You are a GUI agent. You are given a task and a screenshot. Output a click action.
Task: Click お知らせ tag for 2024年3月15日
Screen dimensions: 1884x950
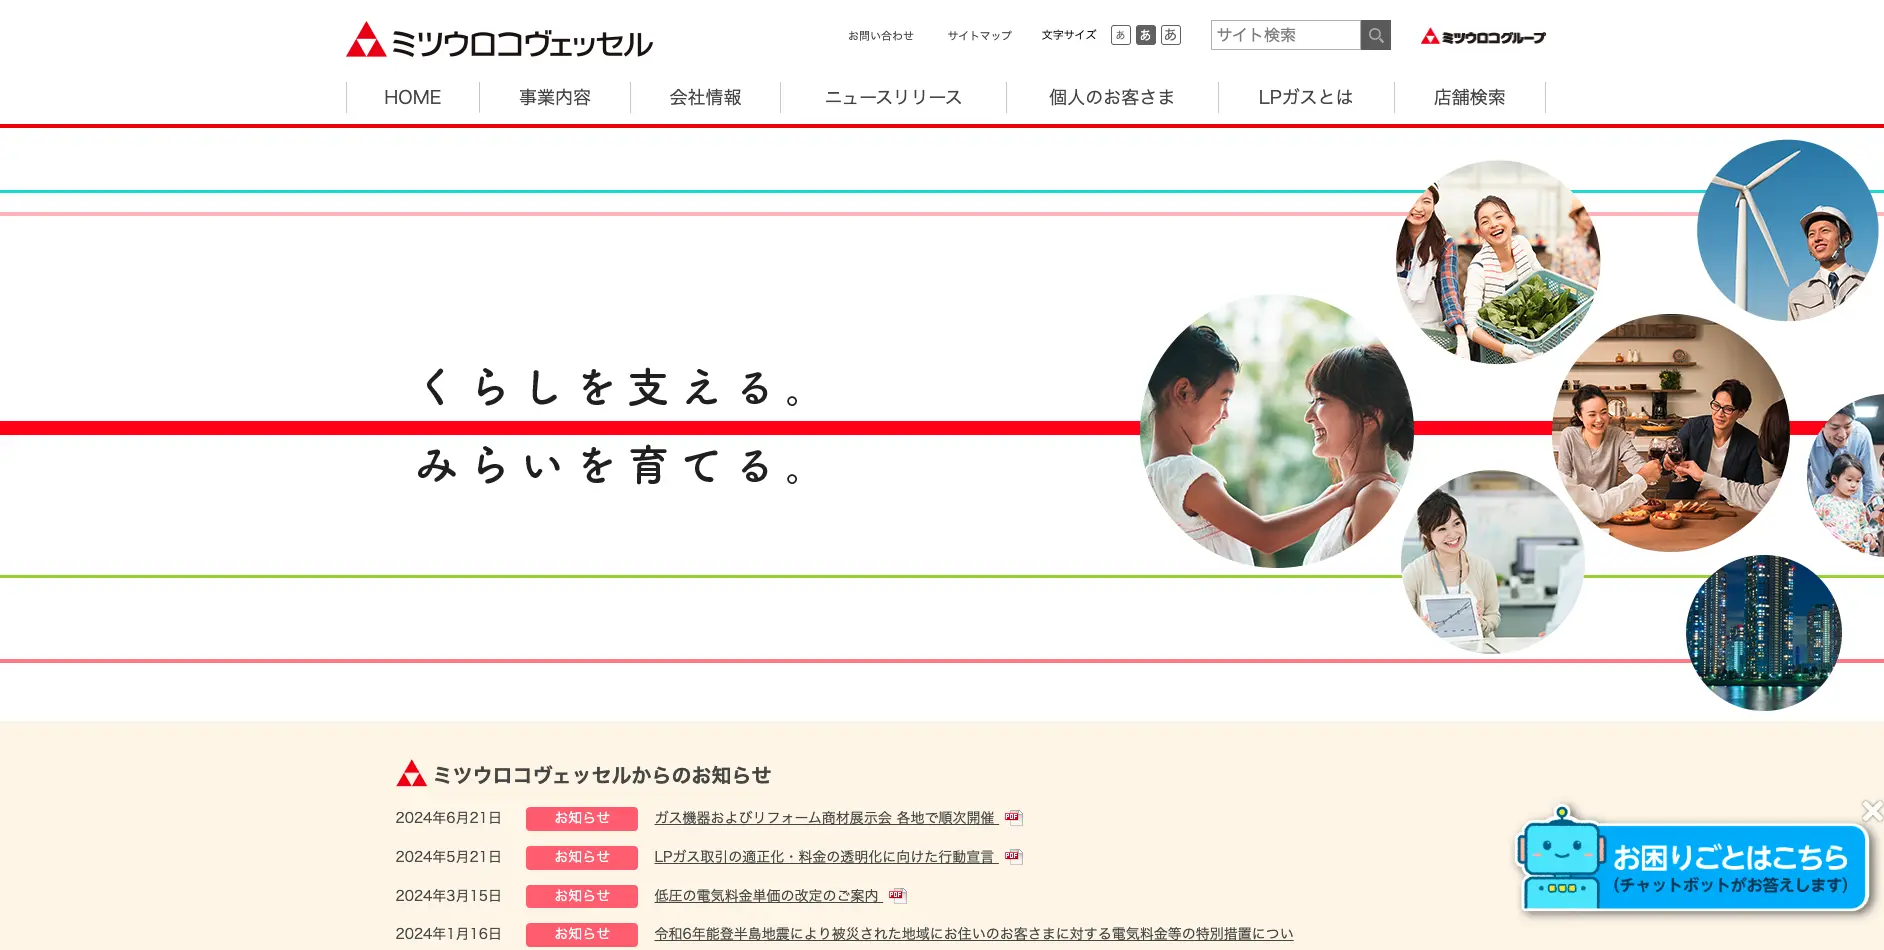point(582,896)
